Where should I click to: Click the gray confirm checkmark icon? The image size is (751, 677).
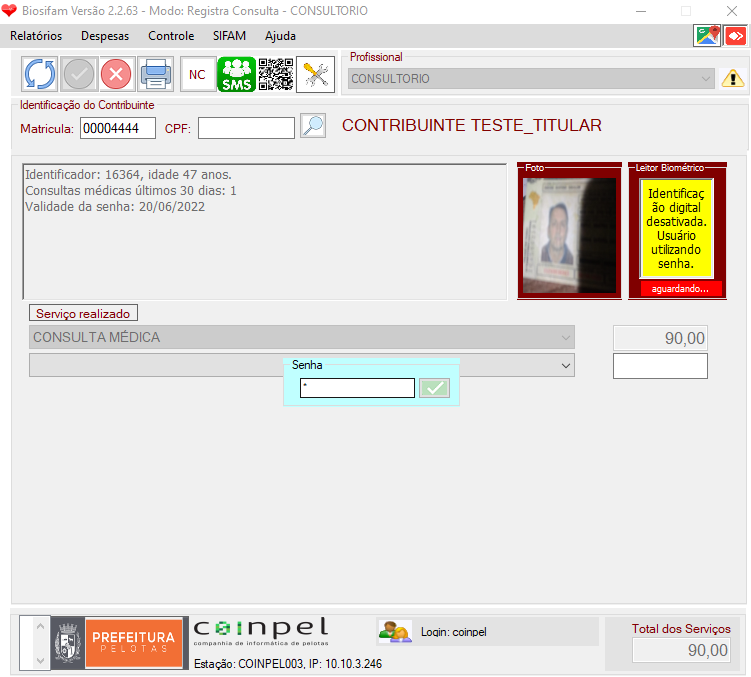pos(79,74)
